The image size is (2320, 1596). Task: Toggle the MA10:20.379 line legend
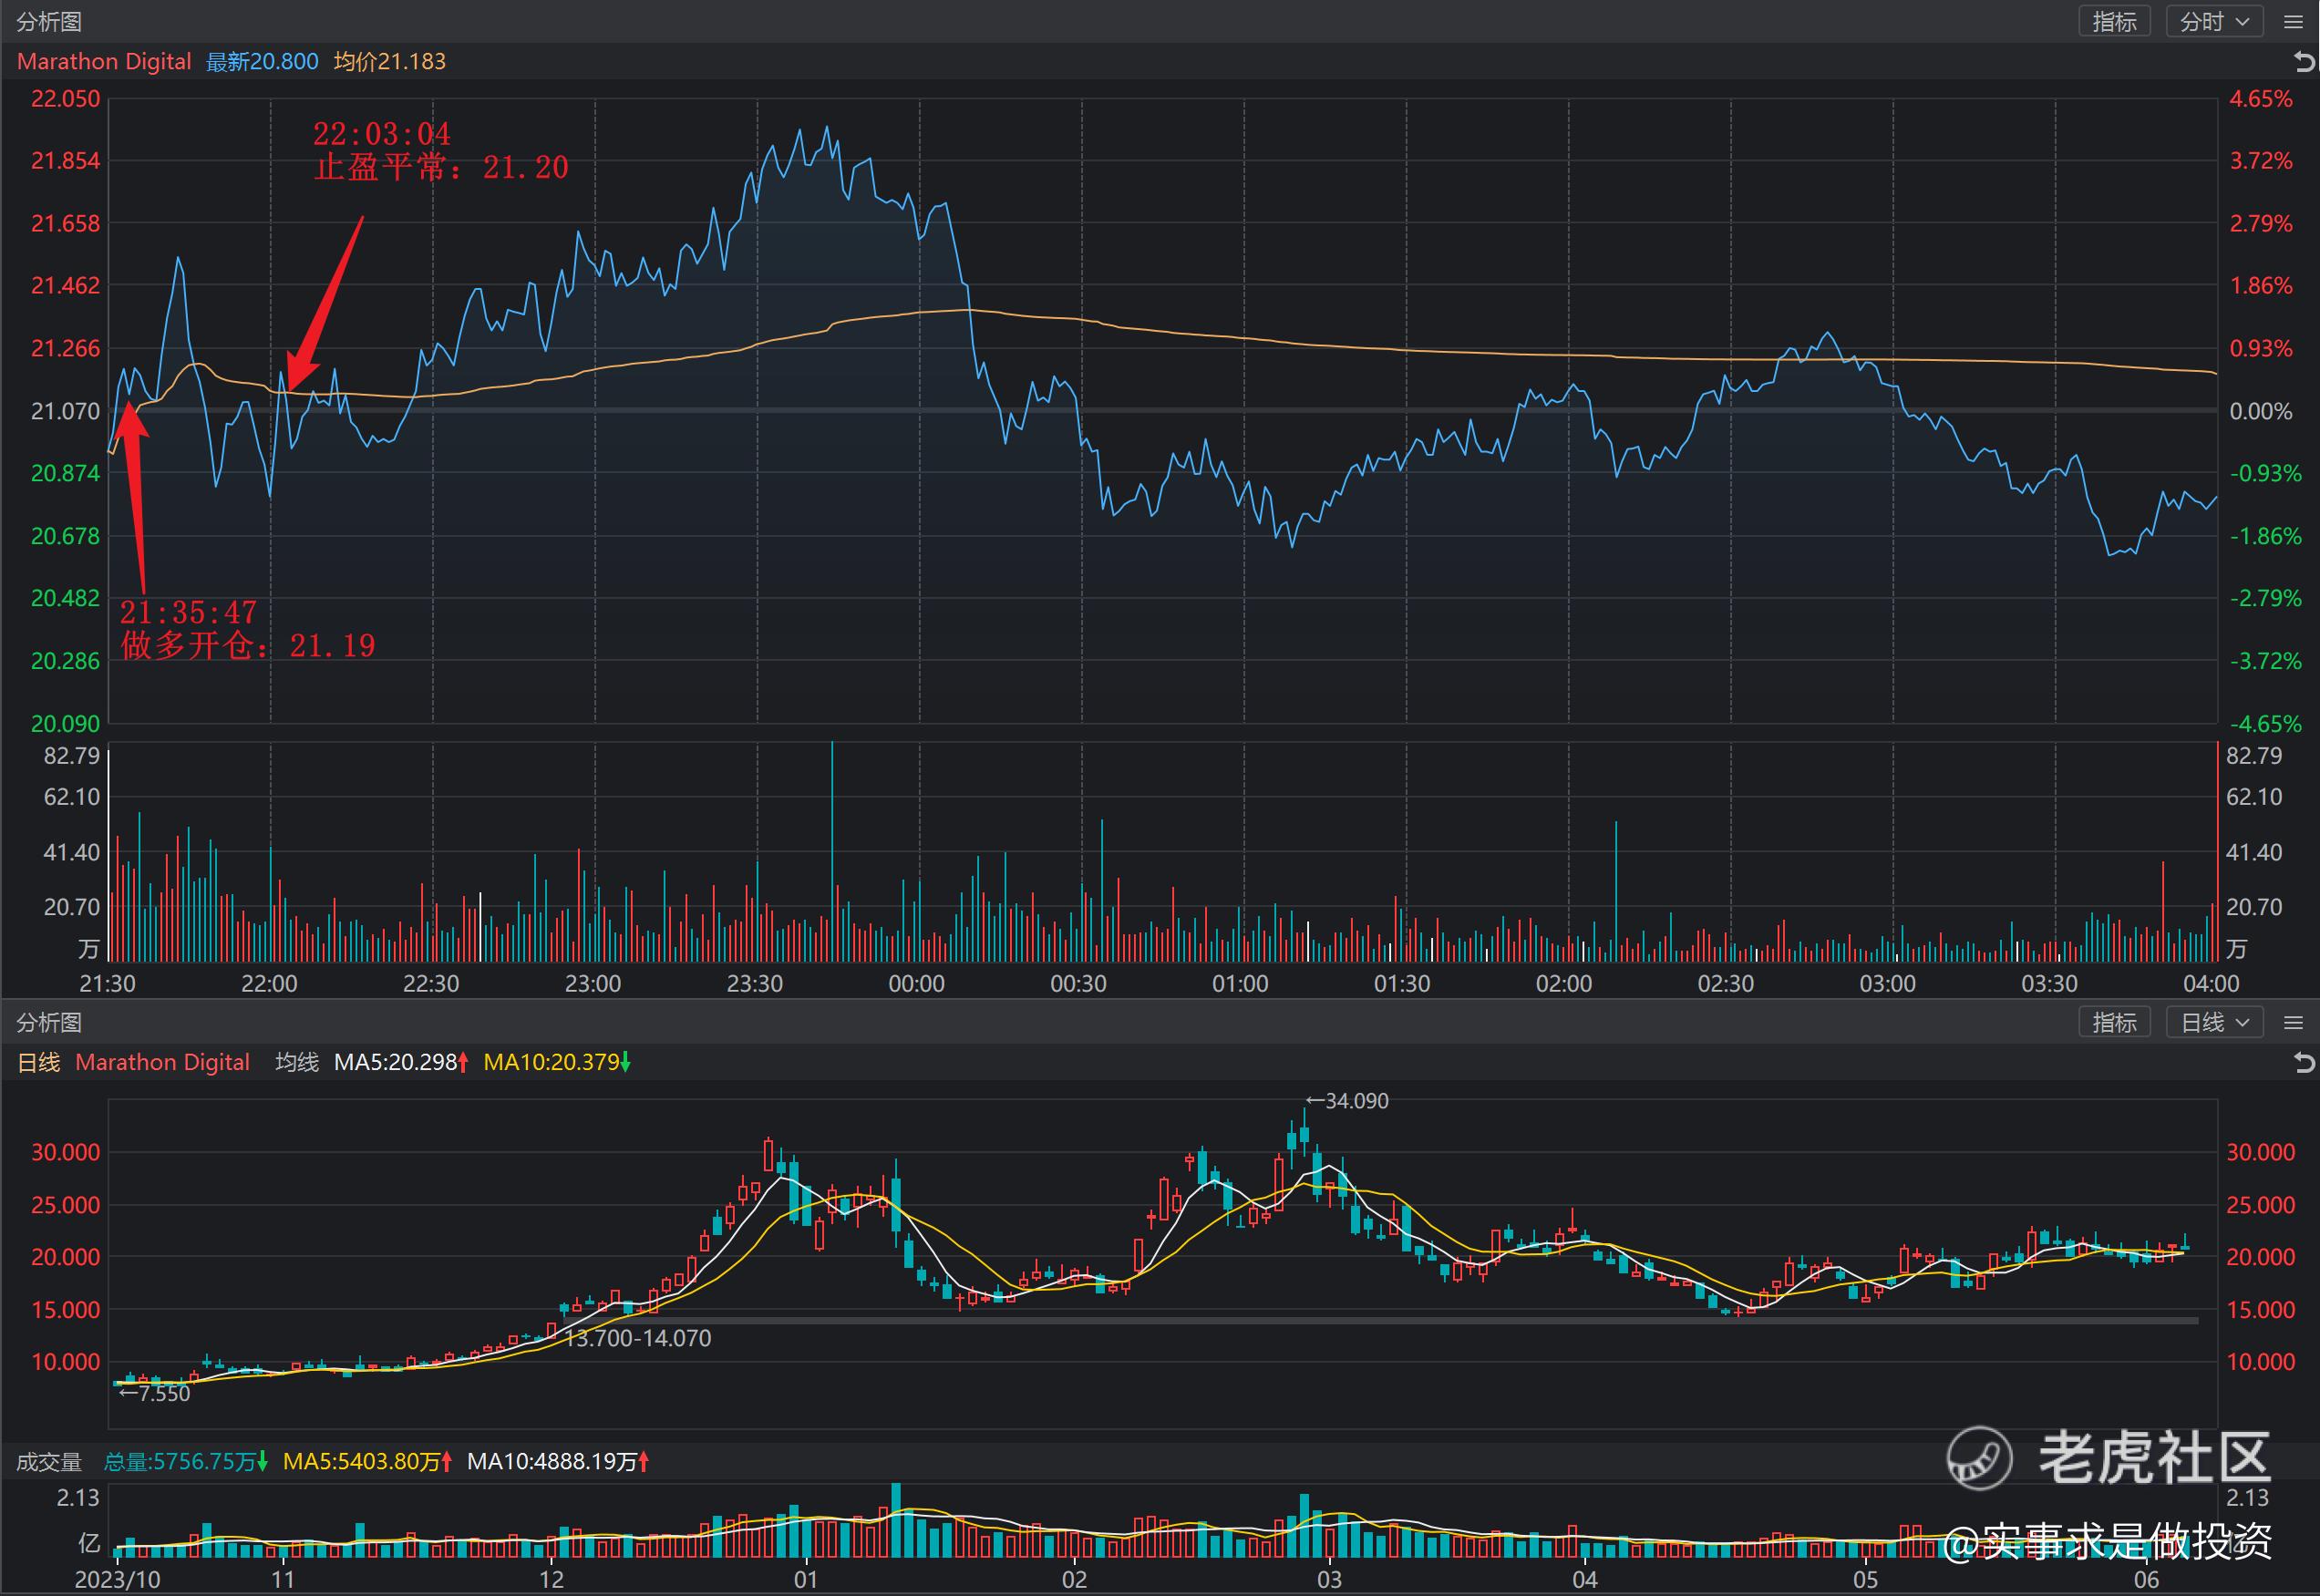(x=551, y=1063)
